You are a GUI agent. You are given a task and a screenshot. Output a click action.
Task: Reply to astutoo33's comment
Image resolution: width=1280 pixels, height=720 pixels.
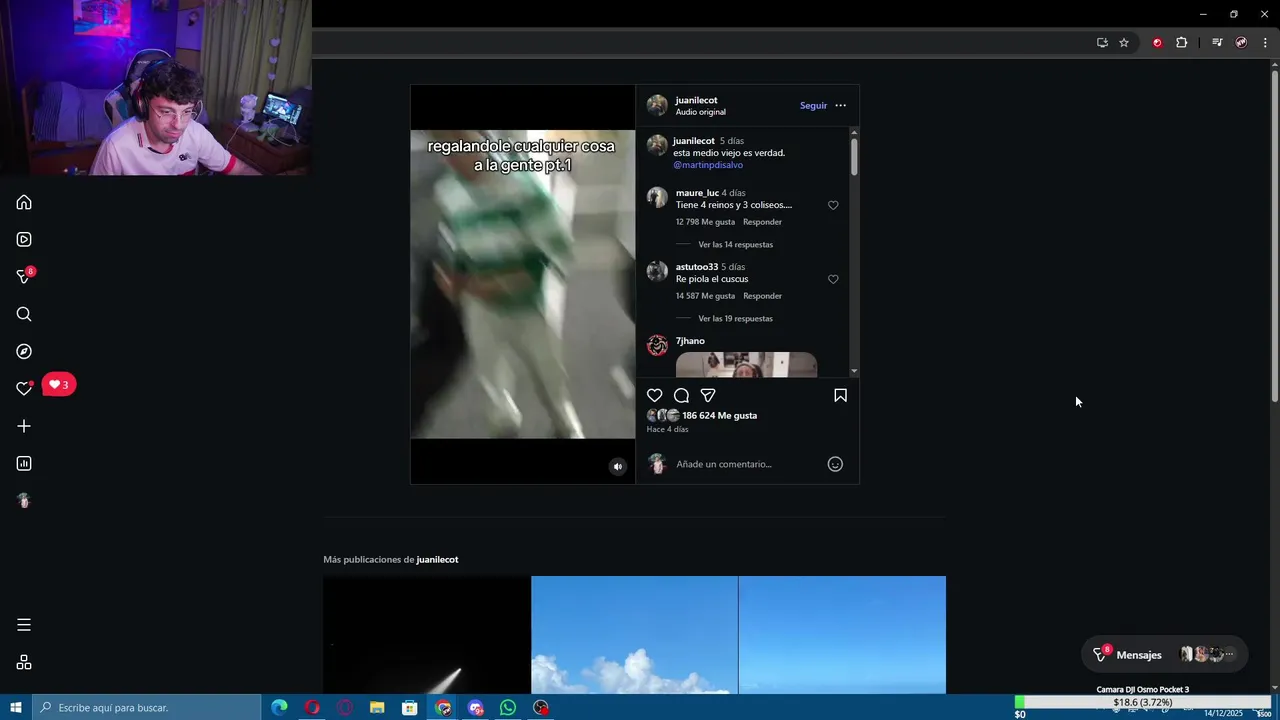click(762, 296)
